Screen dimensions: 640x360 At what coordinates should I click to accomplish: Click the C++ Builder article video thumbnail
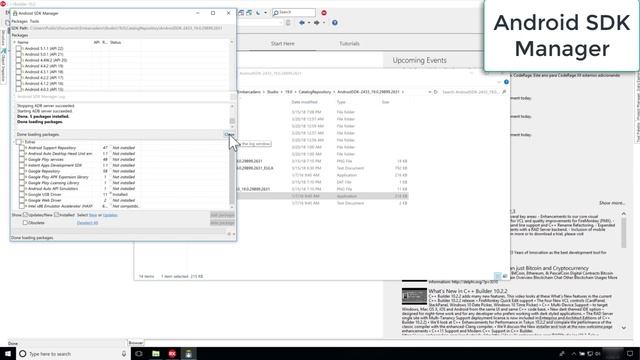coord(414,296)
